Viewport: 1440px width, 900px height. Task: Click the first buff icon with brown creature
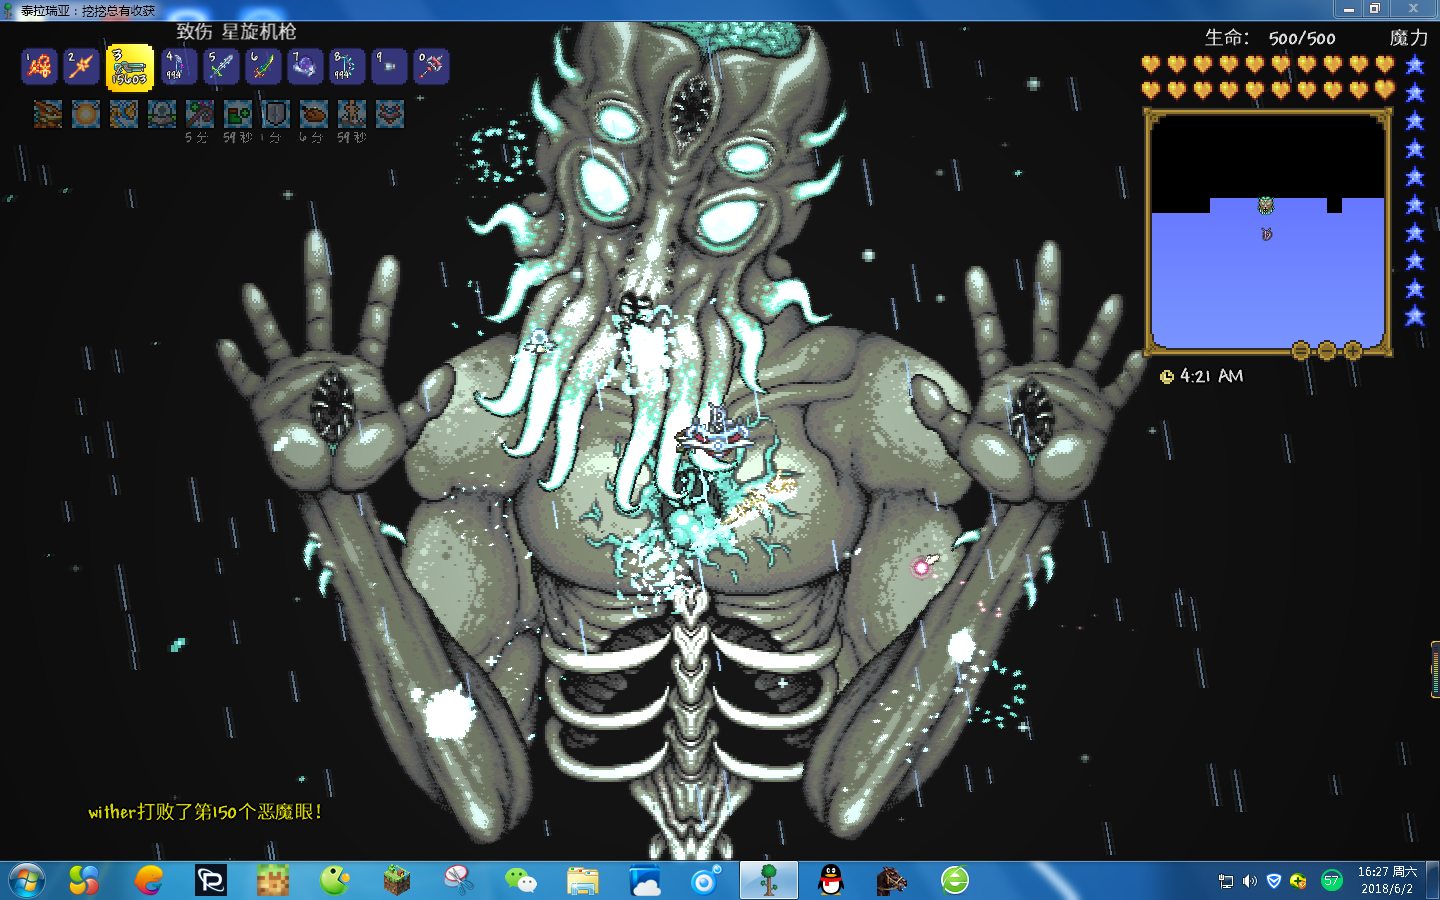click(x=48, y=114)
